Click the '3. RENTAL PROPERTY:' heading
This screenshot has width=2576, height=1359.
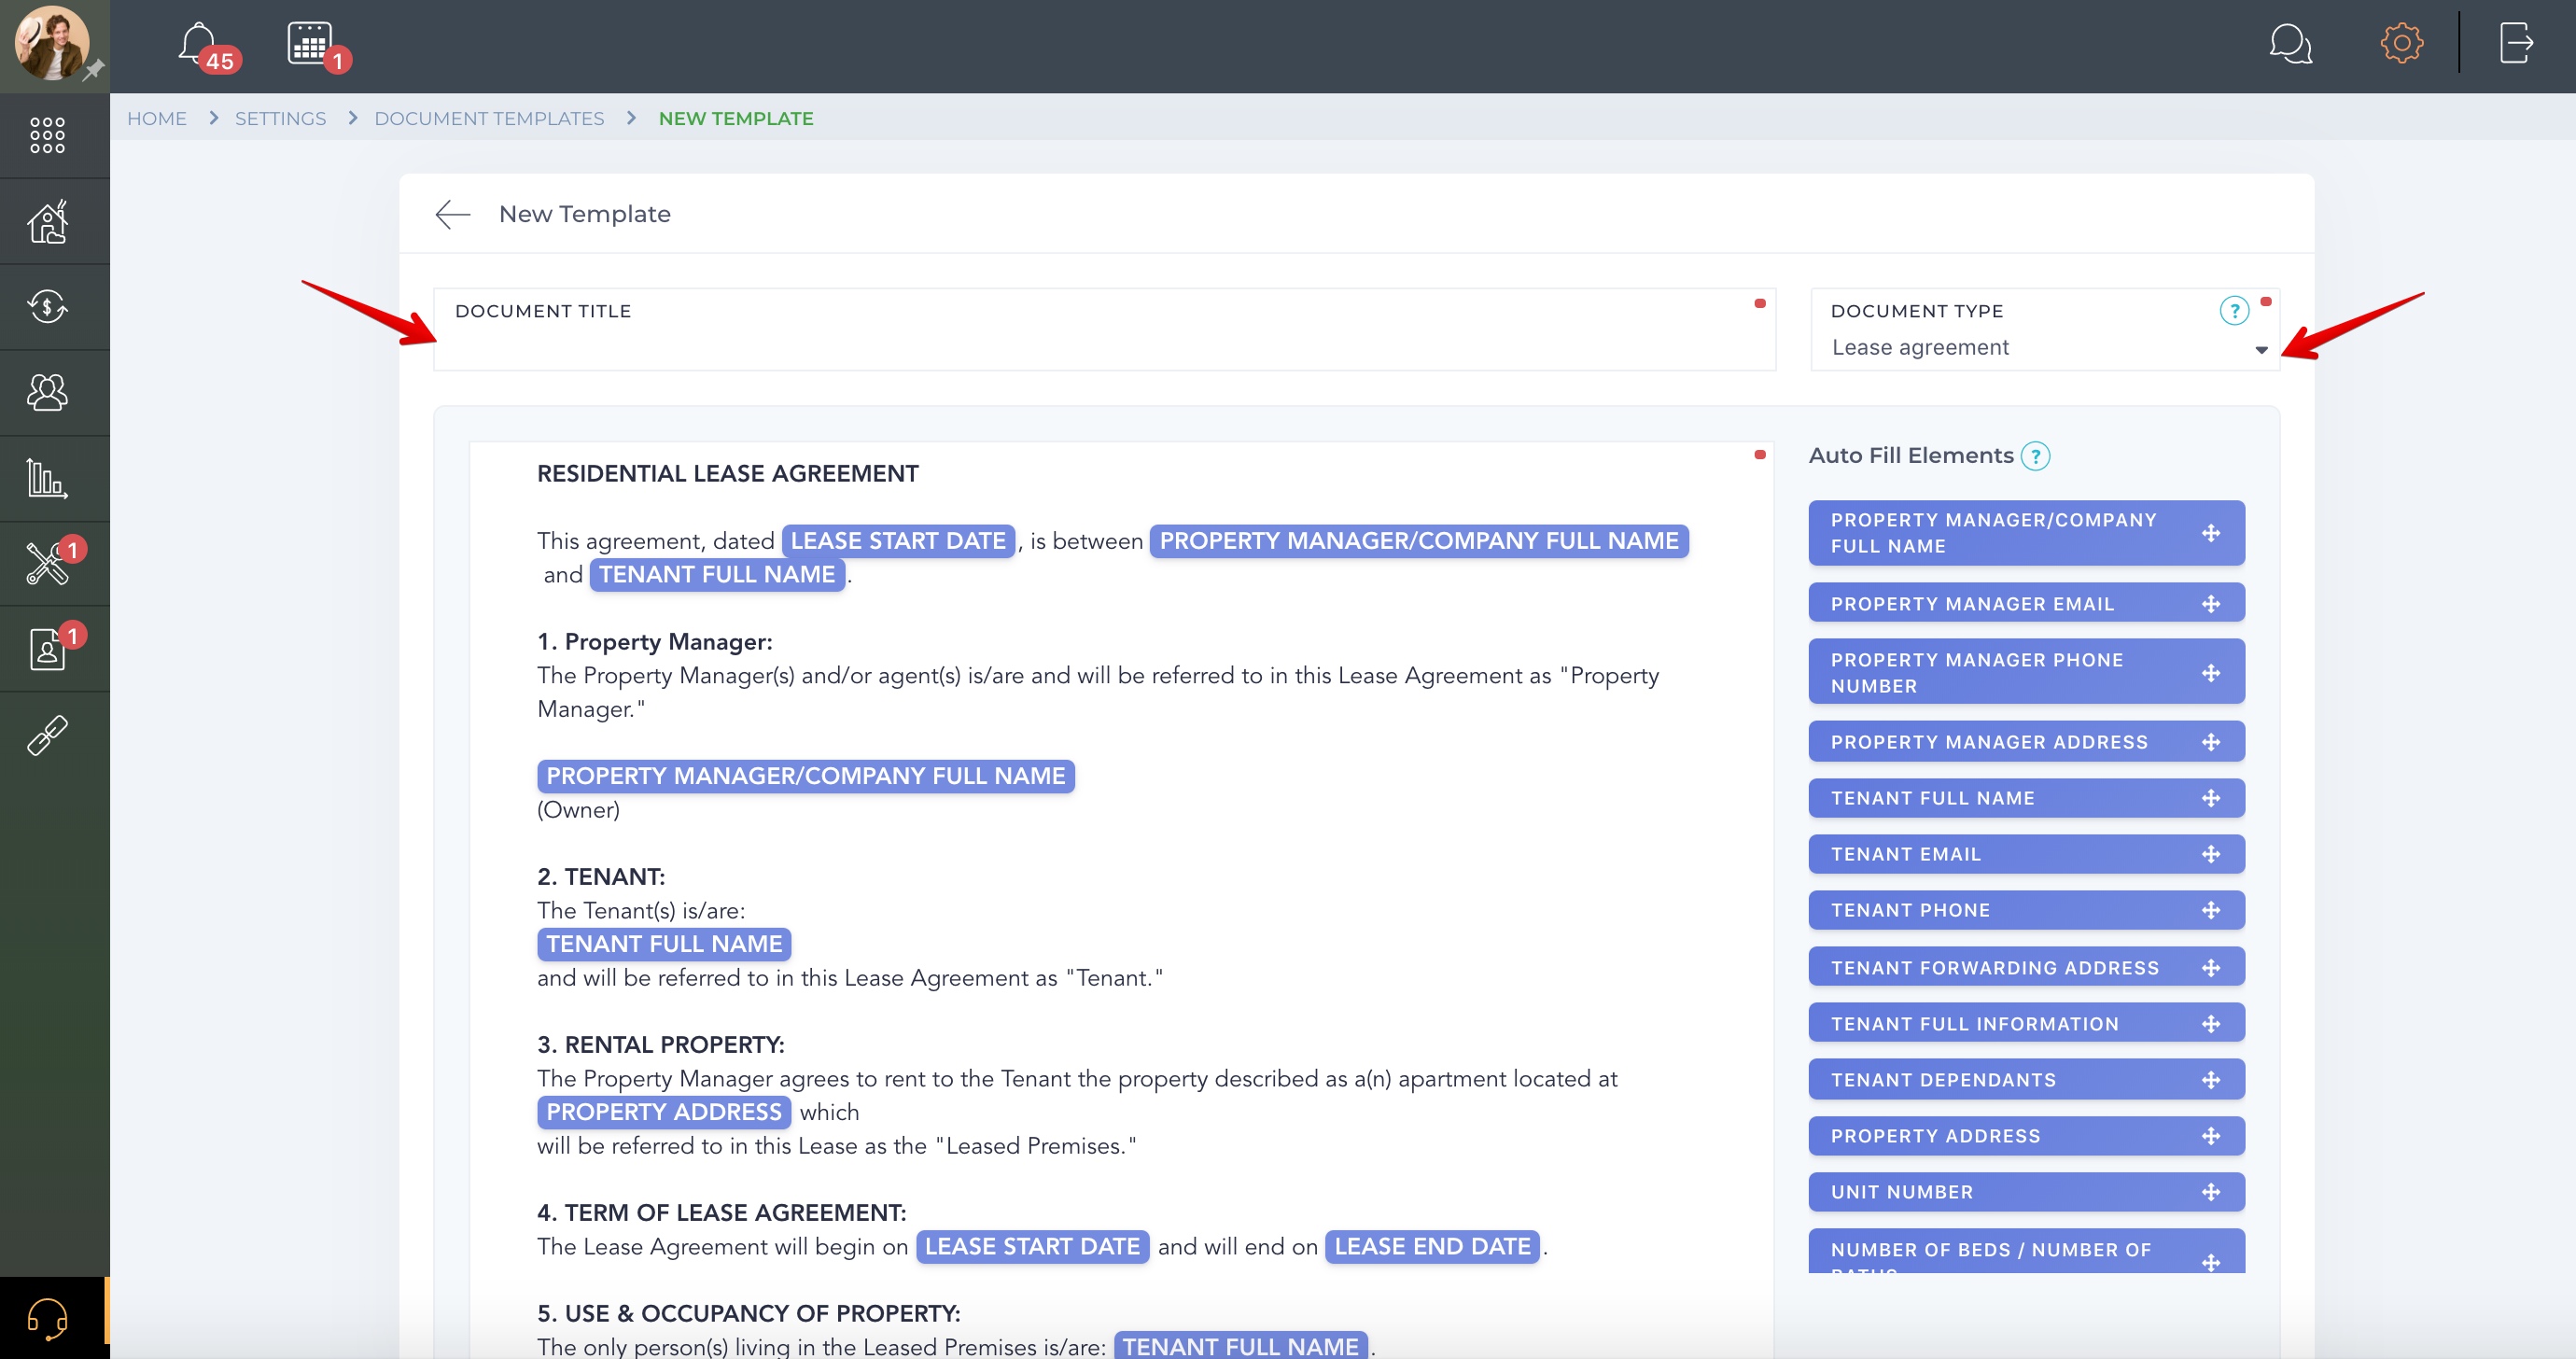660,1044
